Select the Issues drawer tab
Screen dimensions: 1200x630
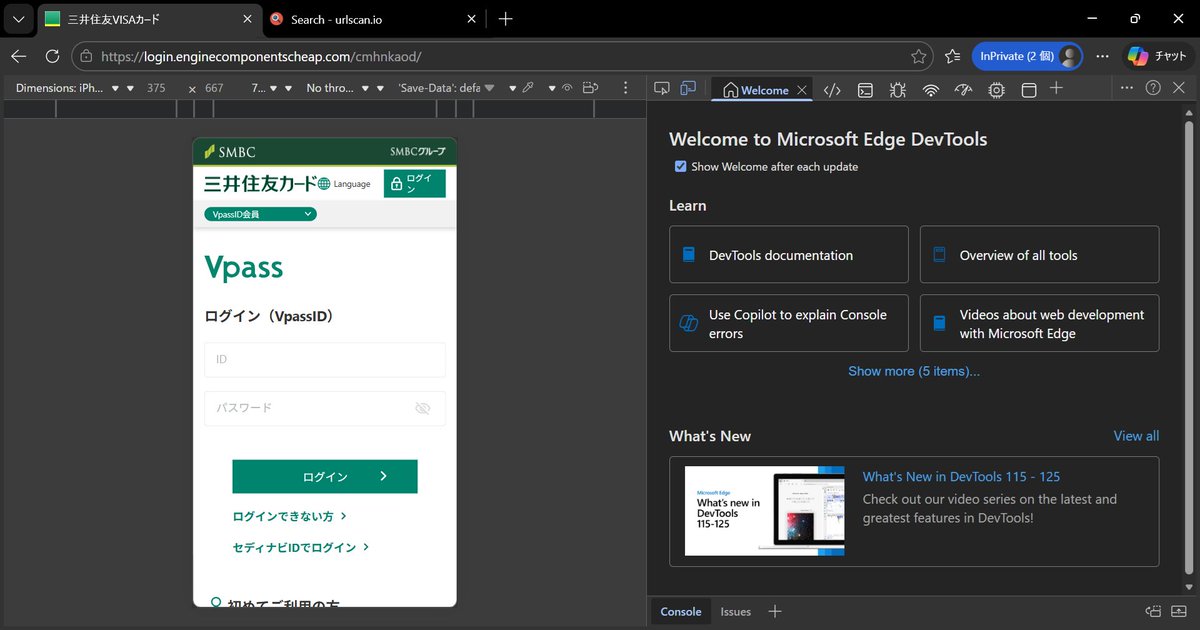736,611
